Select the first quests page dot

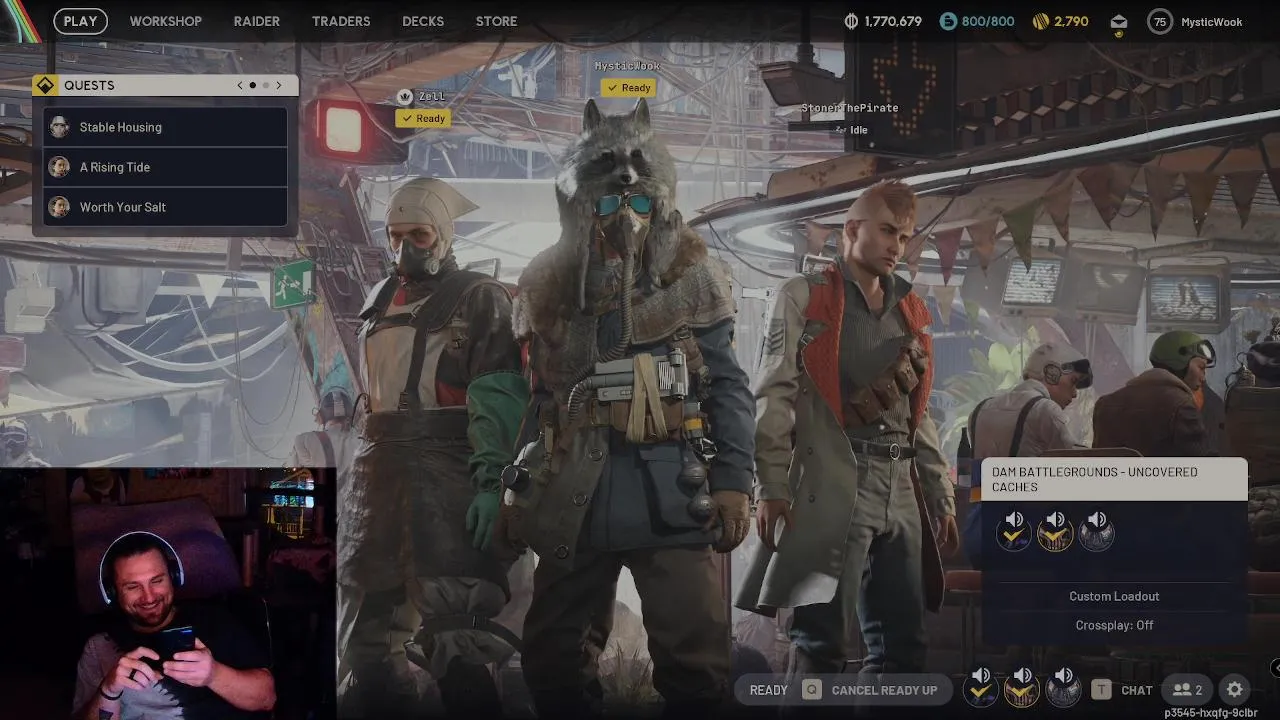(253, 85)
